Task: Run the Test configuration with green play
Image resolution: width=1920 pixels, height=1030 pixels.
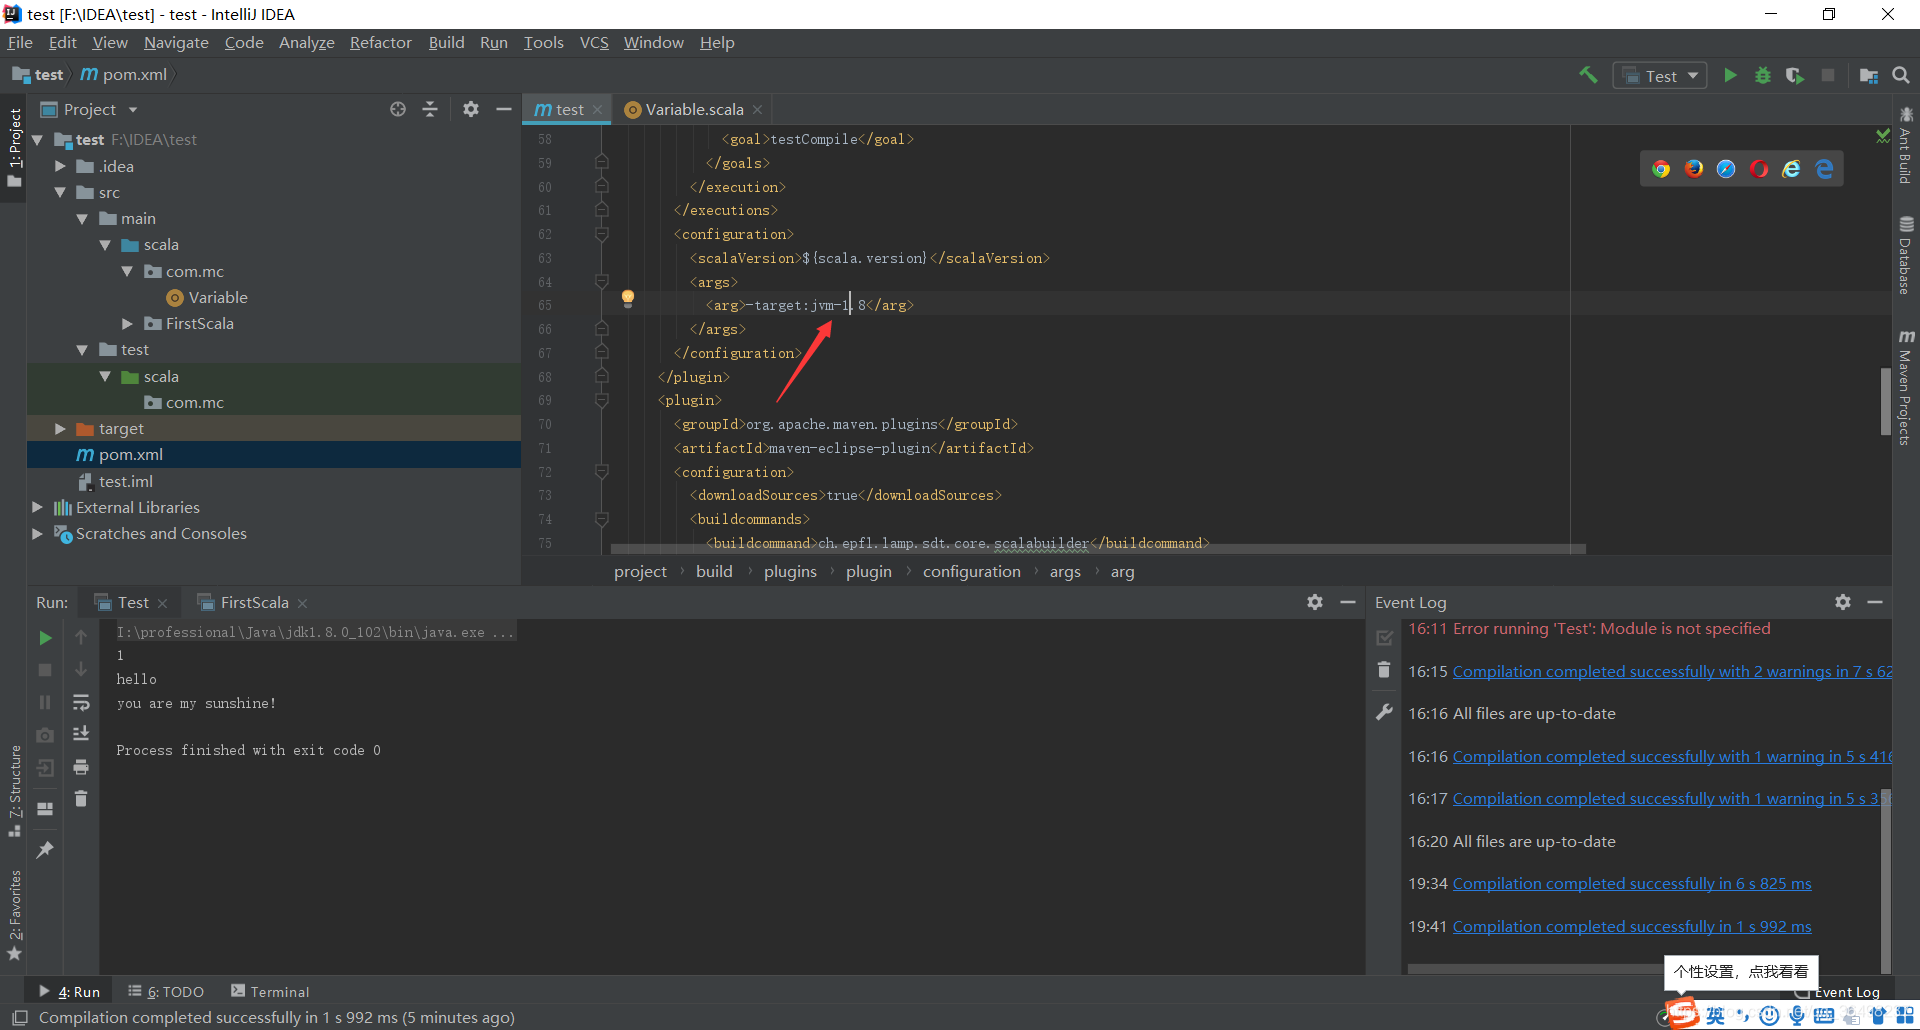Action: pos(1730,75)
